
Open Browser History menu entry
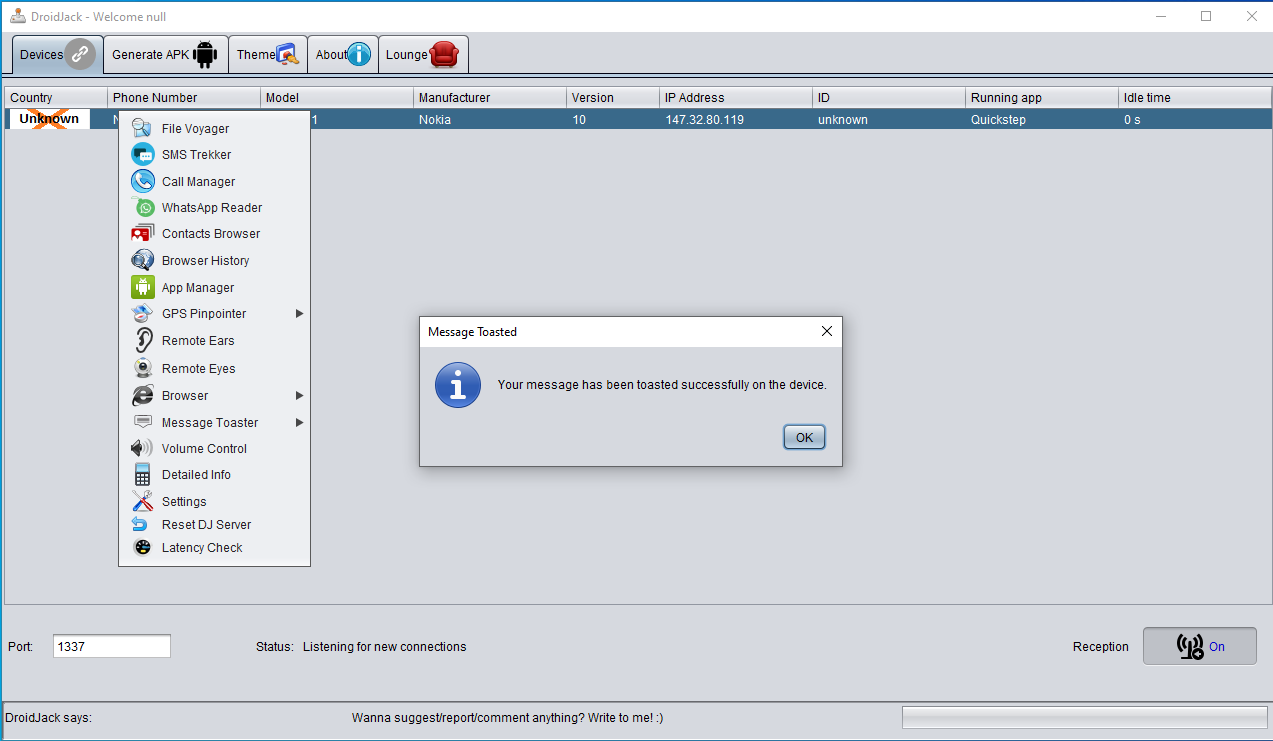pyautogui.click(x=214, y=260)
